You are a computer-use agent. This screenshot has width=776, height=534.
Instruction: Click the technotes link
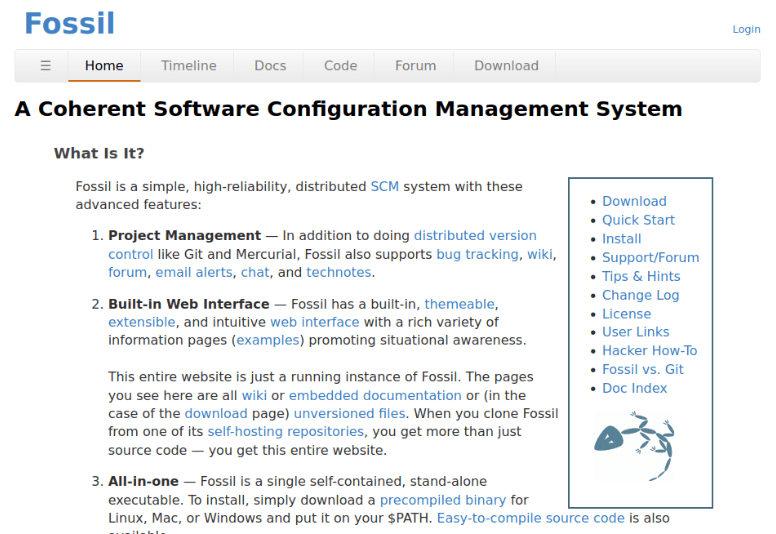[339, 273]
